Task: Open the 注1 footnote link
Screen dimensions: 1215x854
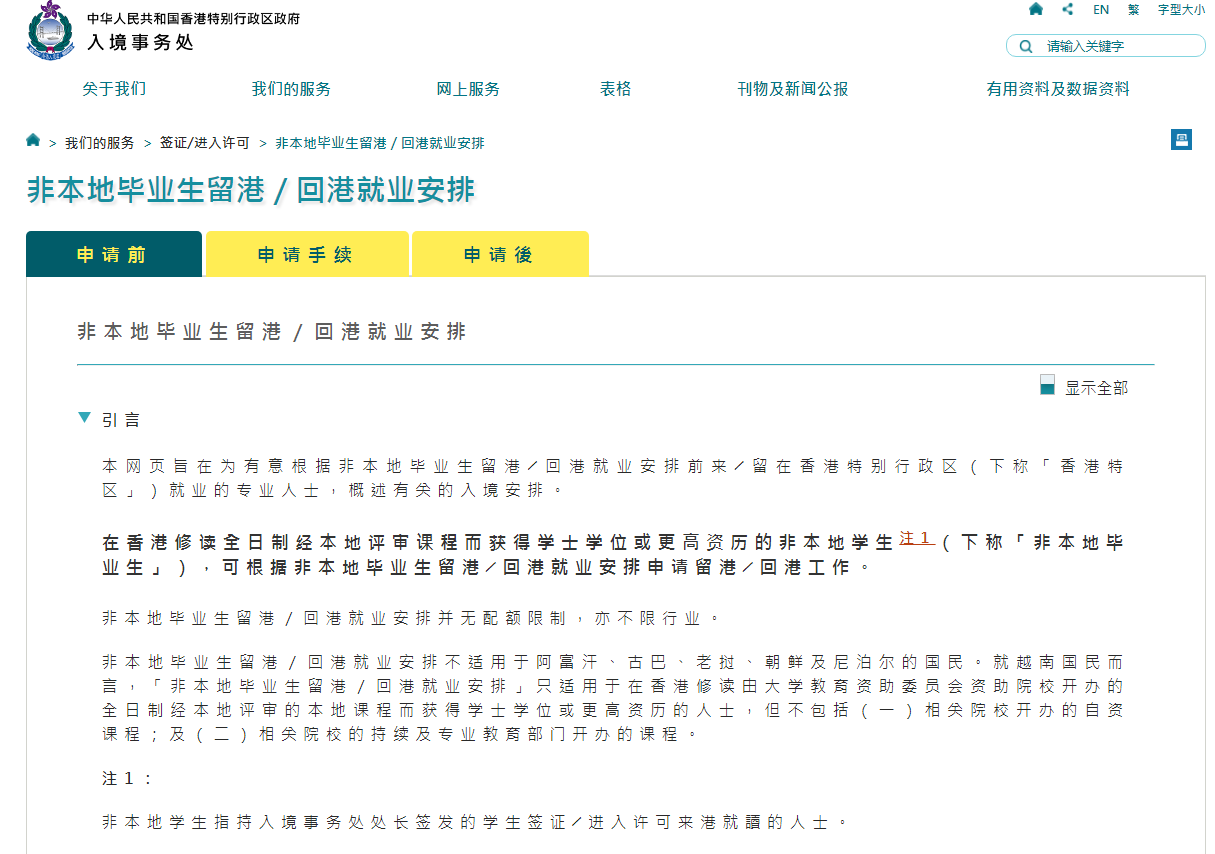Action: coord(916,537)
